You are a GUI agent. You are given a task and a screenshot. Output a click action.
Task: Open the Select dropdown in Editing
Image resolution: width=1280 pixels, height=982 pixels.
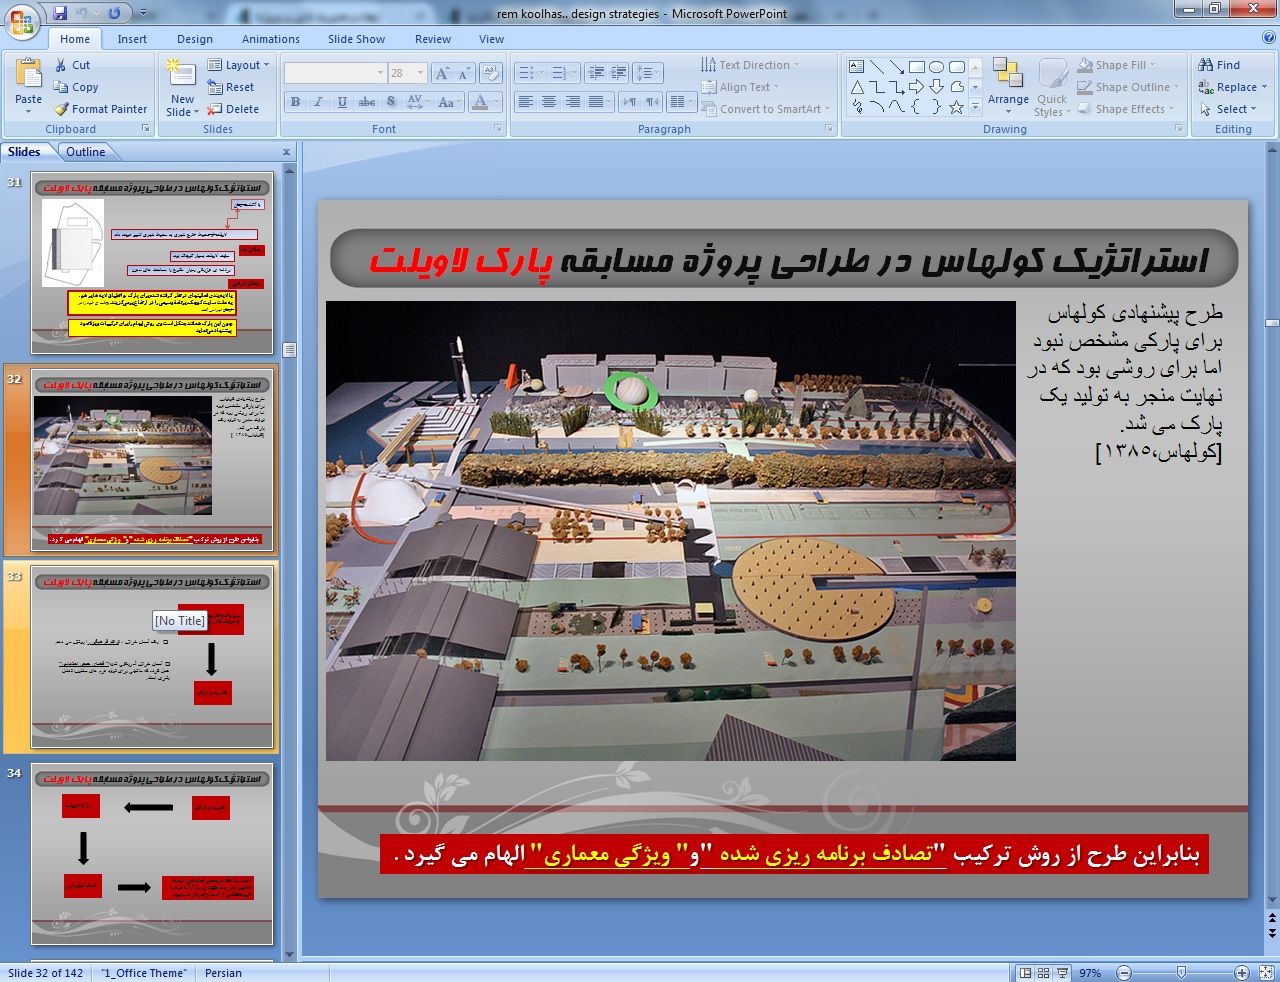pyautogui.click(x=1232, y=109)
